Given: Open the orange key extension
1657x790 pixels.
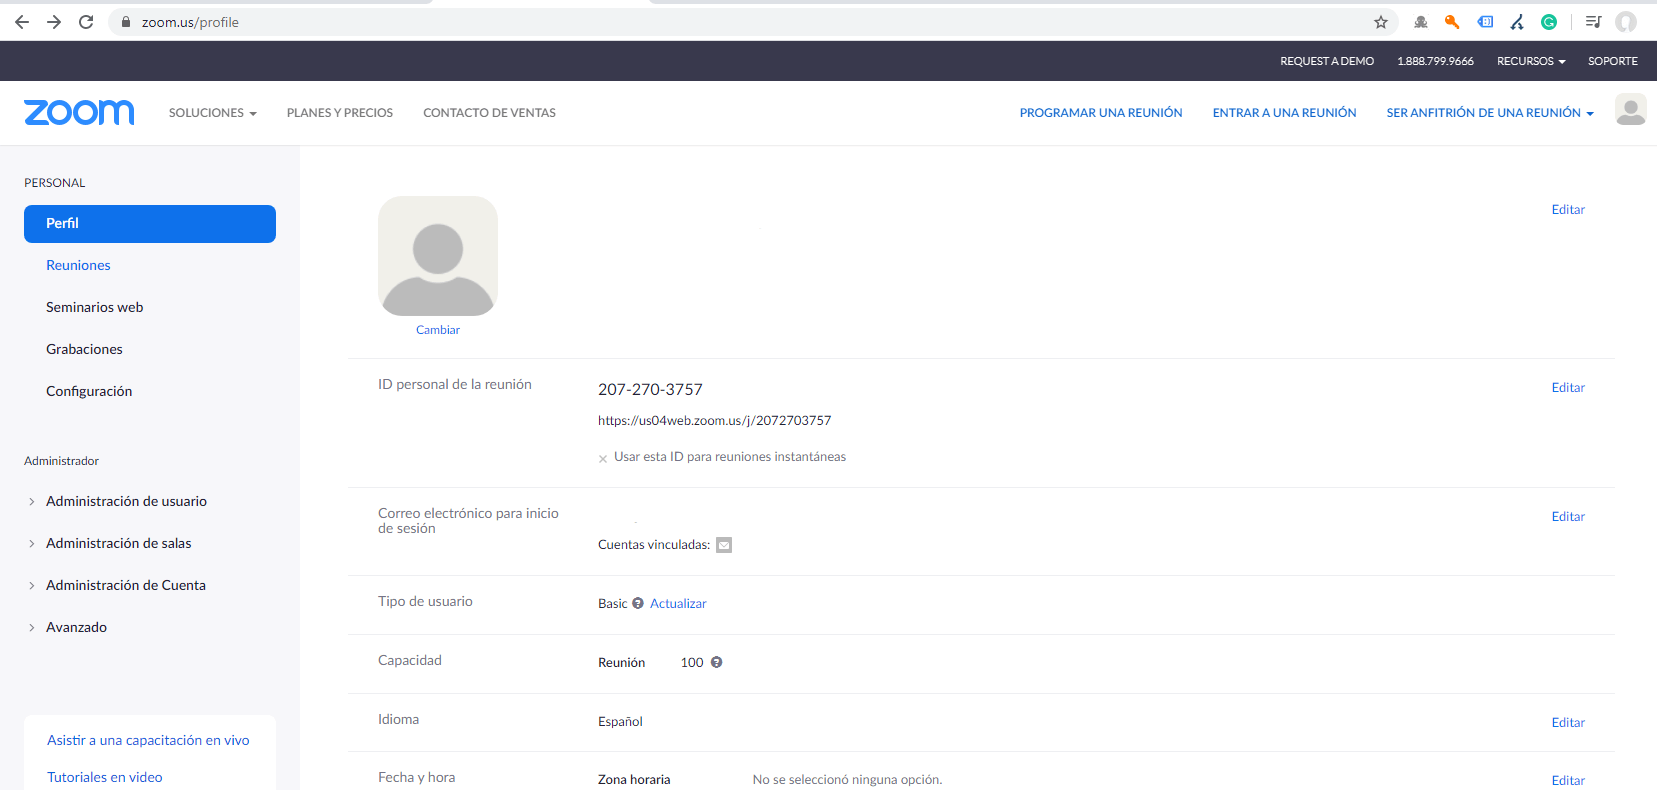Looking at the screenshot, I should point(1452,22).
